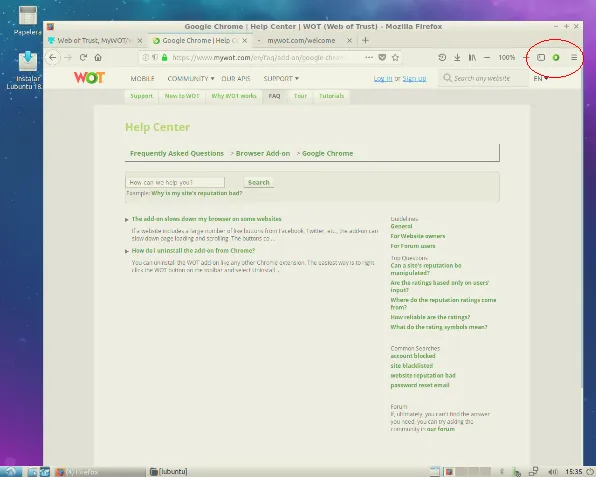Zoom in with the plus button
Image resolution: width=596 pixels, height=477 pixels.
pyautogui.click(x=526, y=57)
